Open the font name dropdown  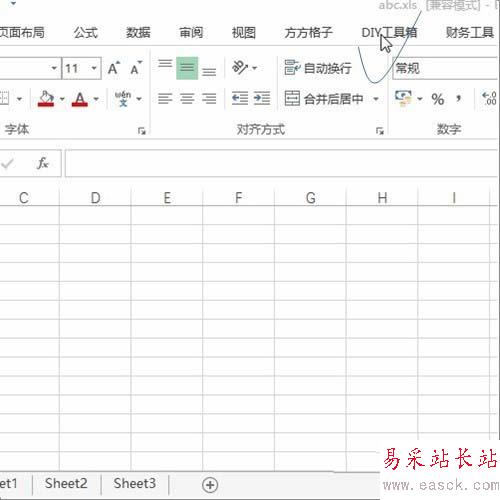click(x=54, y=68)
